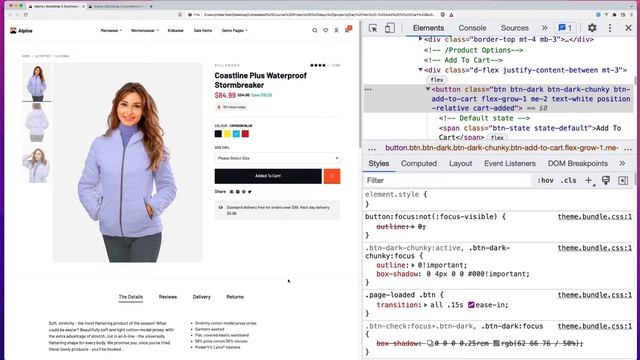Toggle rendering emulations paintbrush icon
This screenshot has width=640, height=360.
[606, 180]
